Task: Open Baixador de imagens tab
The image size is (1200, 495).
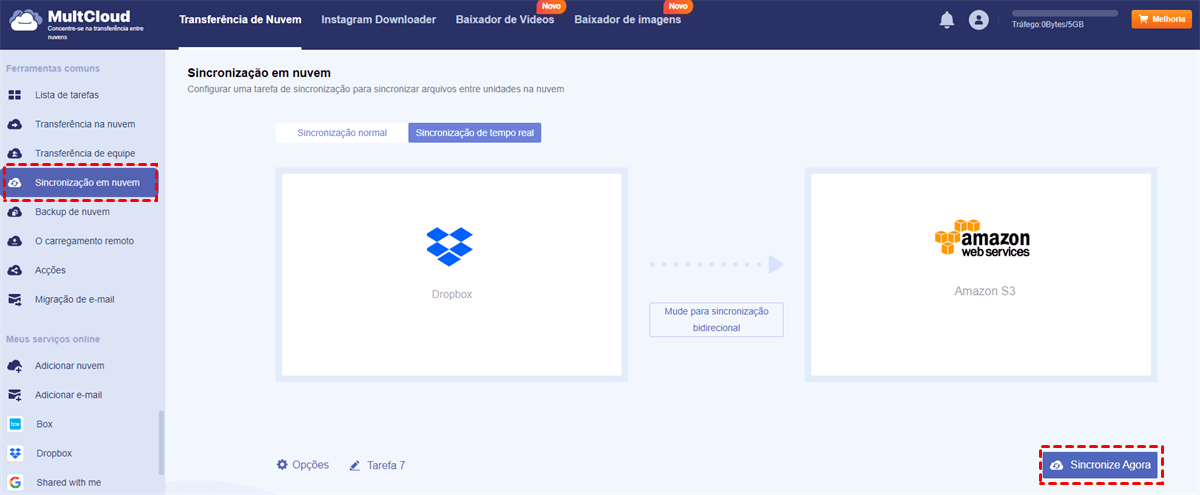Action: (628, 20)
